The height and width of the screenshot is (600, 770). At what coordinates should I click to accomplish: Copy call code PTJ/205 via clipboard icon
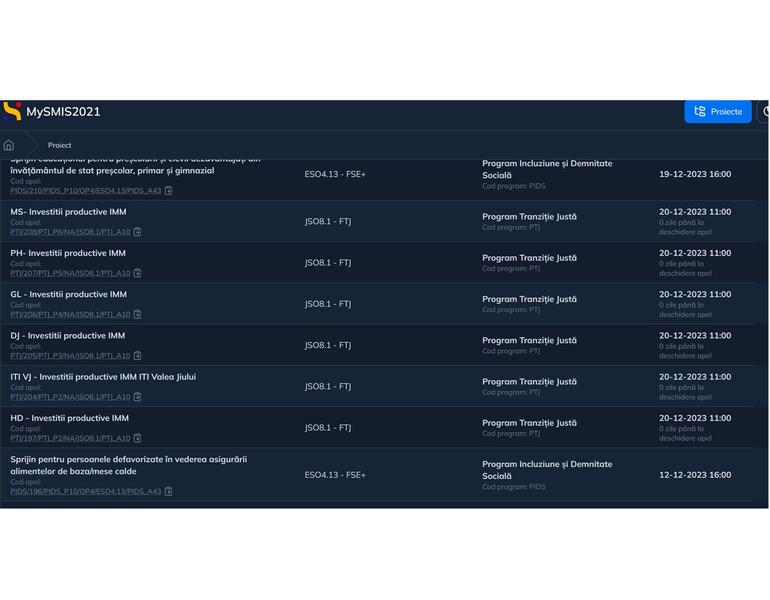138,355
